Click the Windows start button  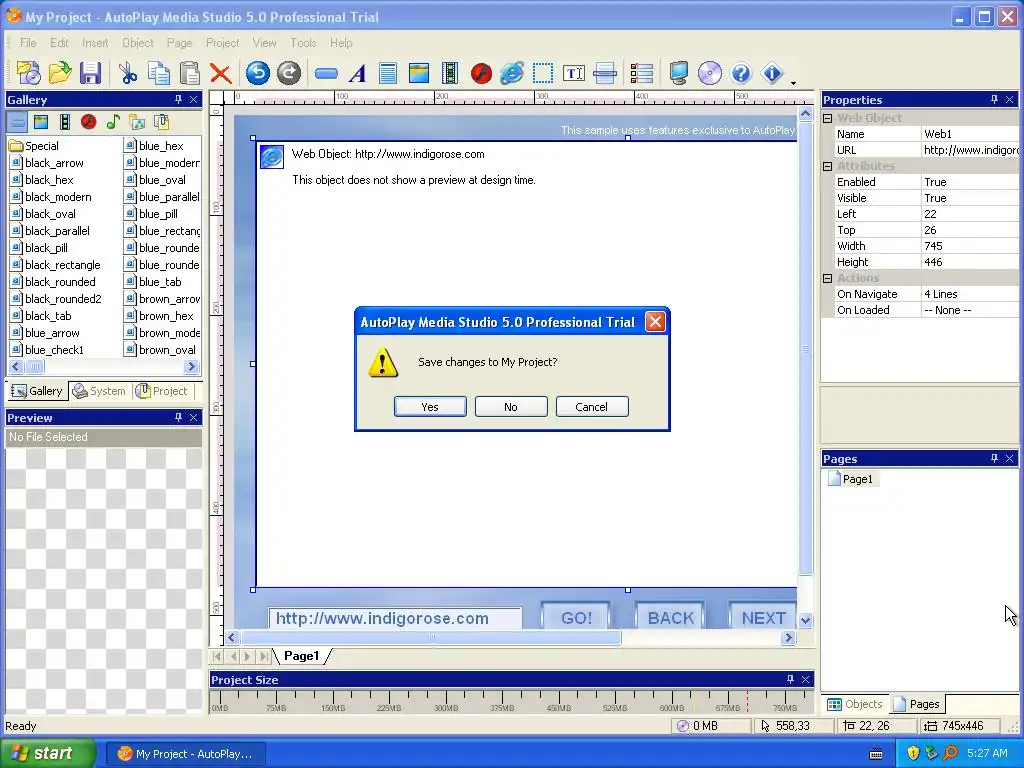click(47, 753)
